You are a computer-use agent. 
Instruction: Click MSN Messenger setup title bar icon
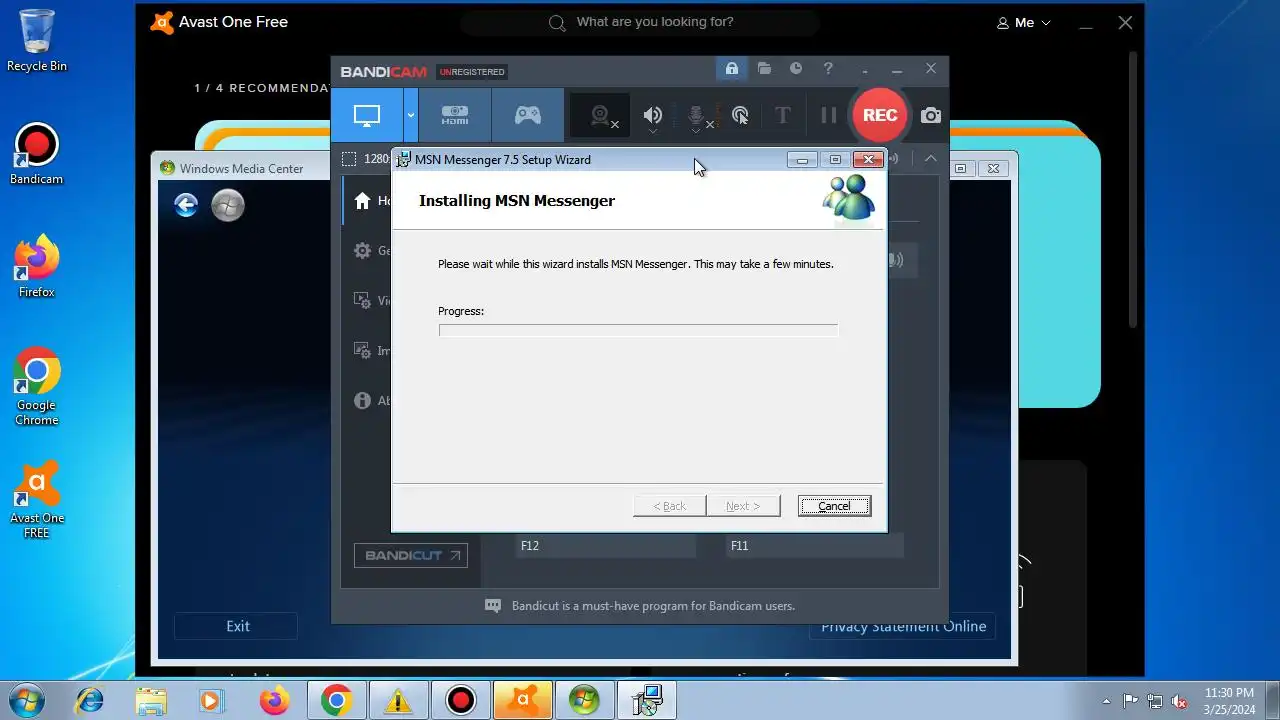404,159
